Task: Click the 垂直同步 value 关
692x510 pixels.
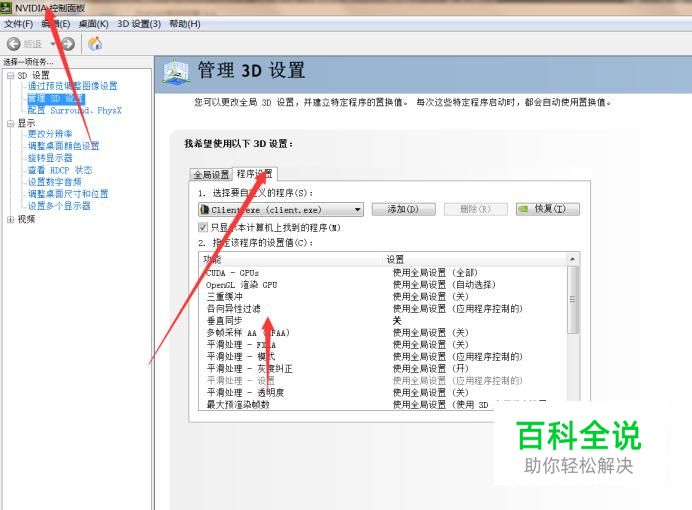Action: (x=397, y=321)
